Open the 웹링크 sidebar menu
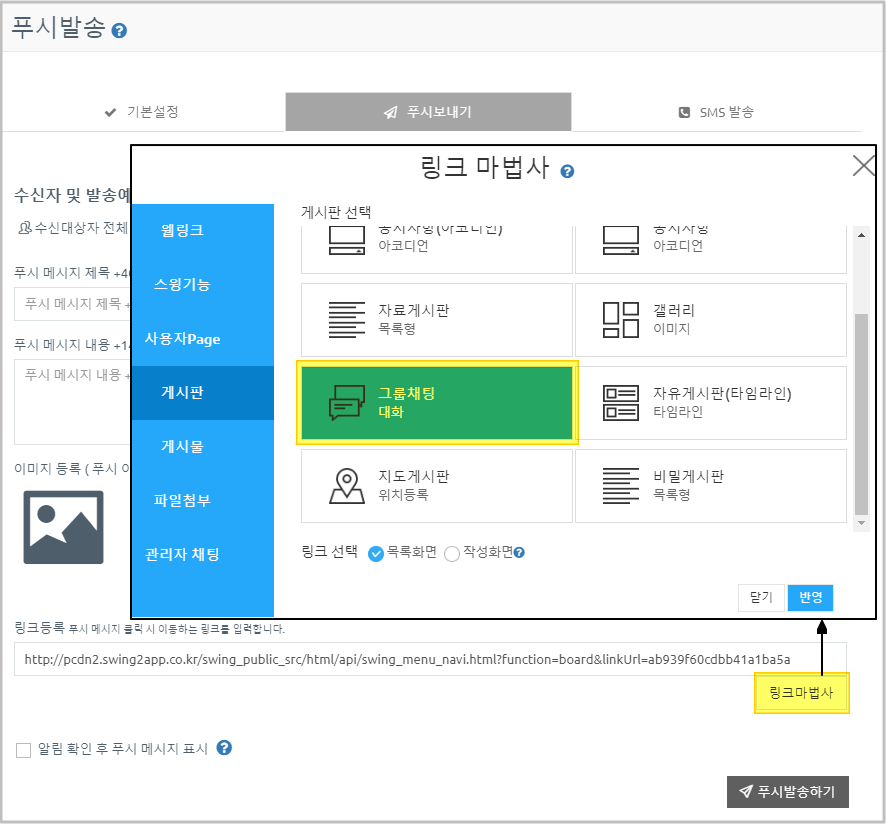The height and width of the screenshot is (824, 886). click(182, 231)
